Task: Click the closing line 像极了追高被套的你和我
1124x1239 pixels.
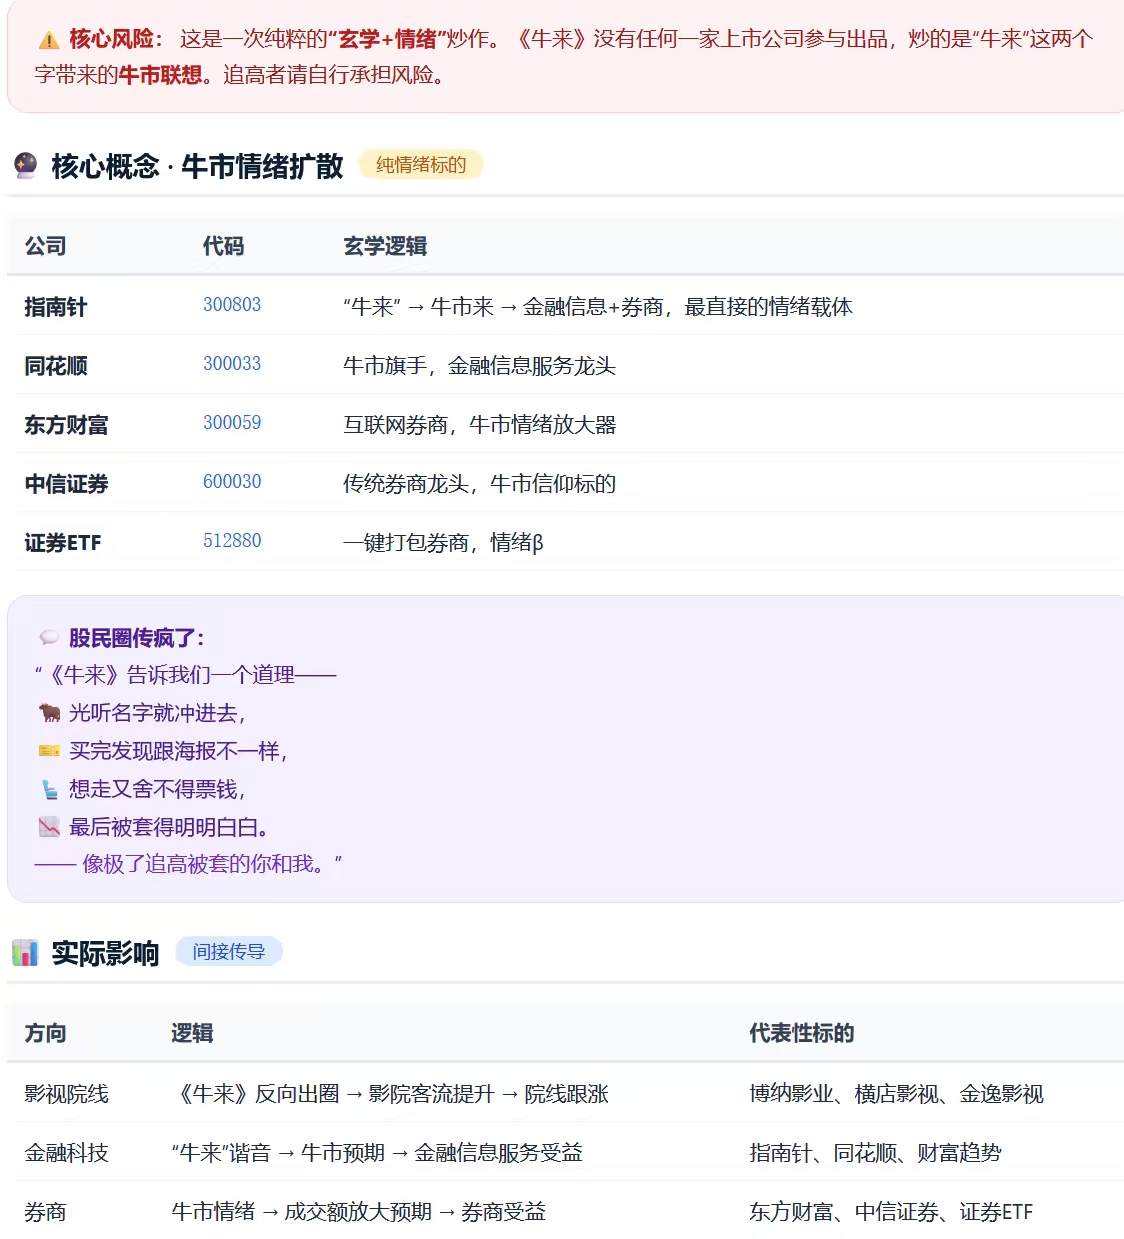Action: click(x=189, y=864)
